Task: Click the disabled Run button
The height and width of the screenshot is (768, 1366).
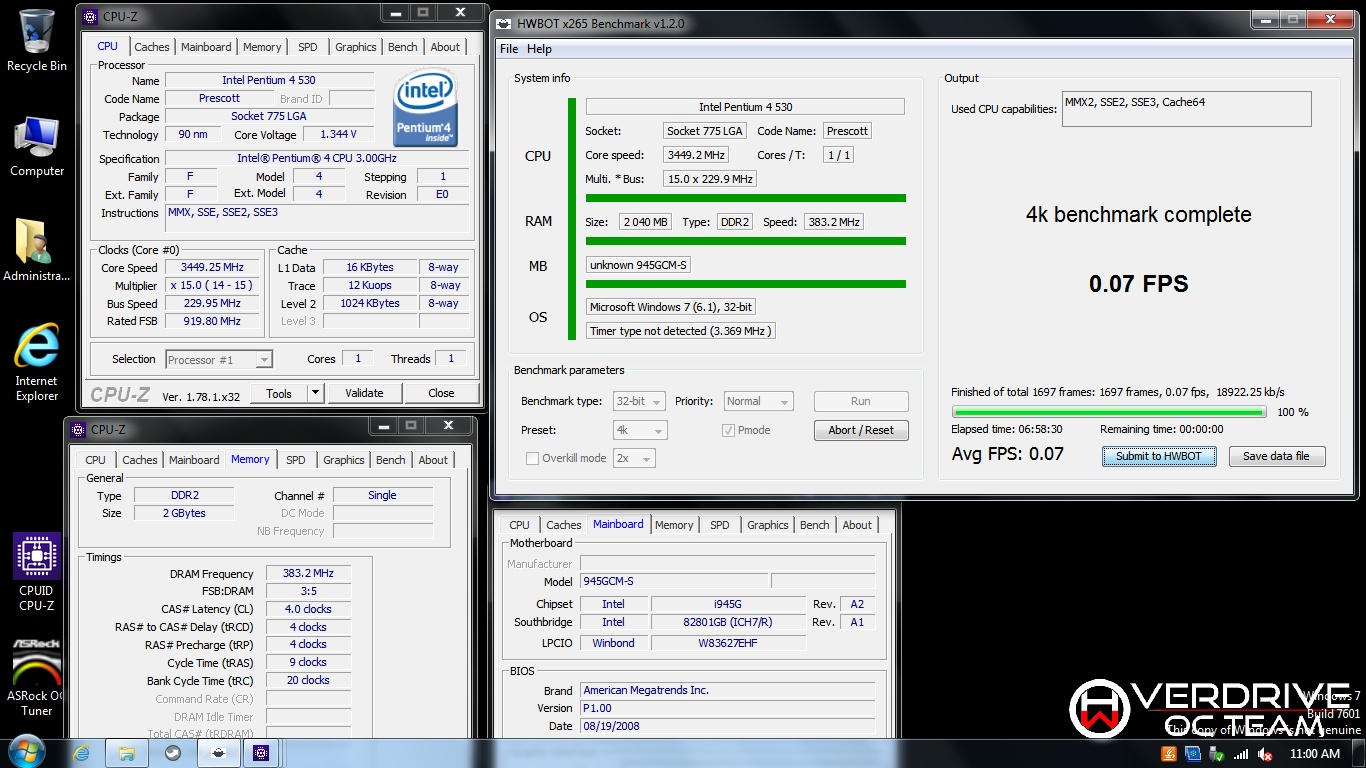Action: [861, 401]
